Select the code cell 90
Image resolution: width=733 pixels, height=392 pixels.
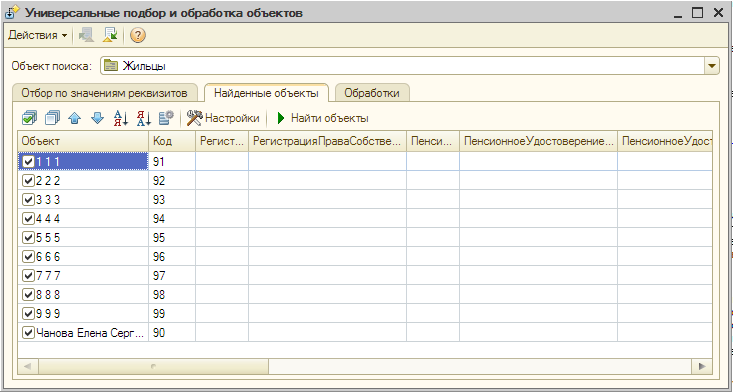coord(172,333)
